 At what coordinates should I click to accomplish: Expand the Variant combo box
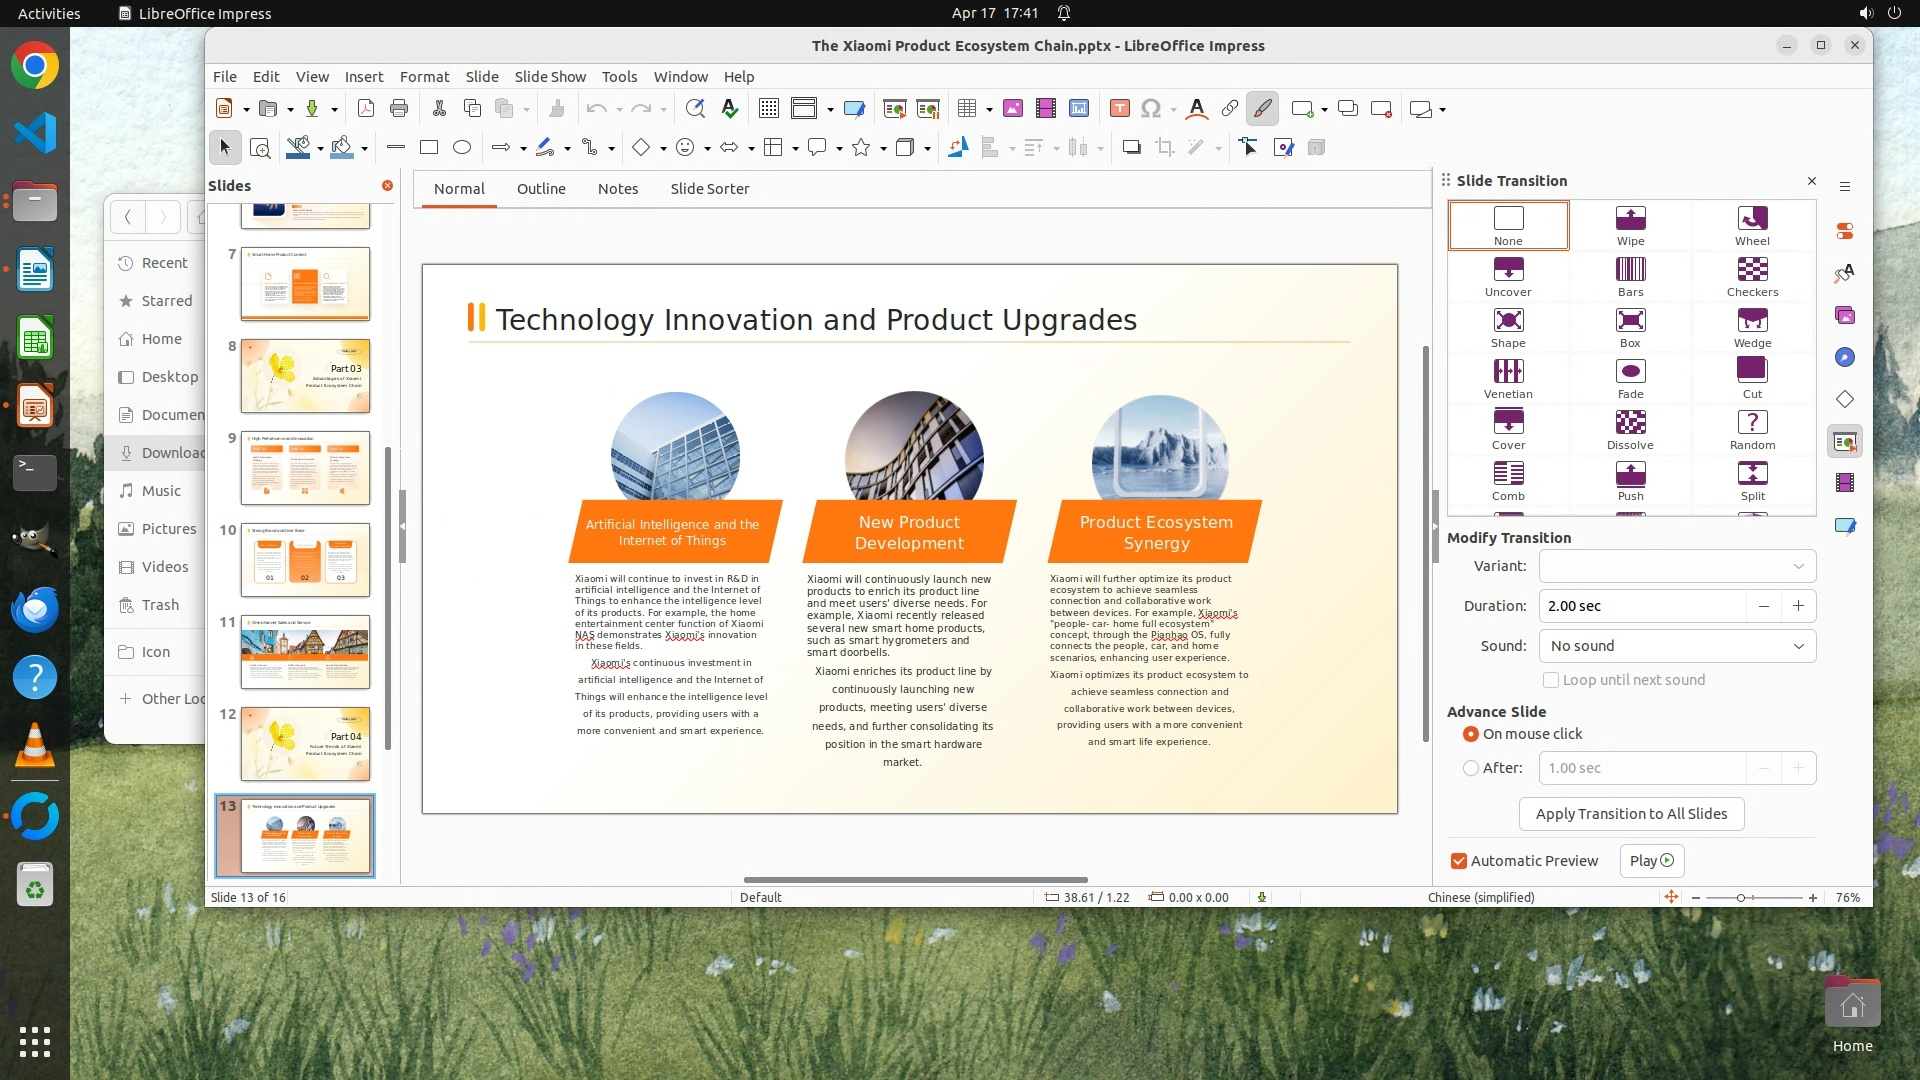(x=1677, y=566)
